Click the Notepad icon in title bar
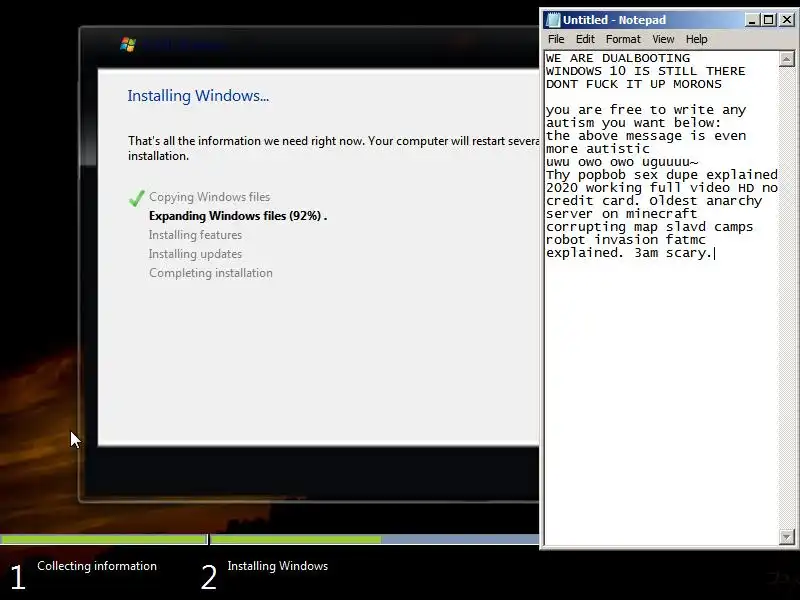This screenshot has height=600, width=800. pos(553,20)
